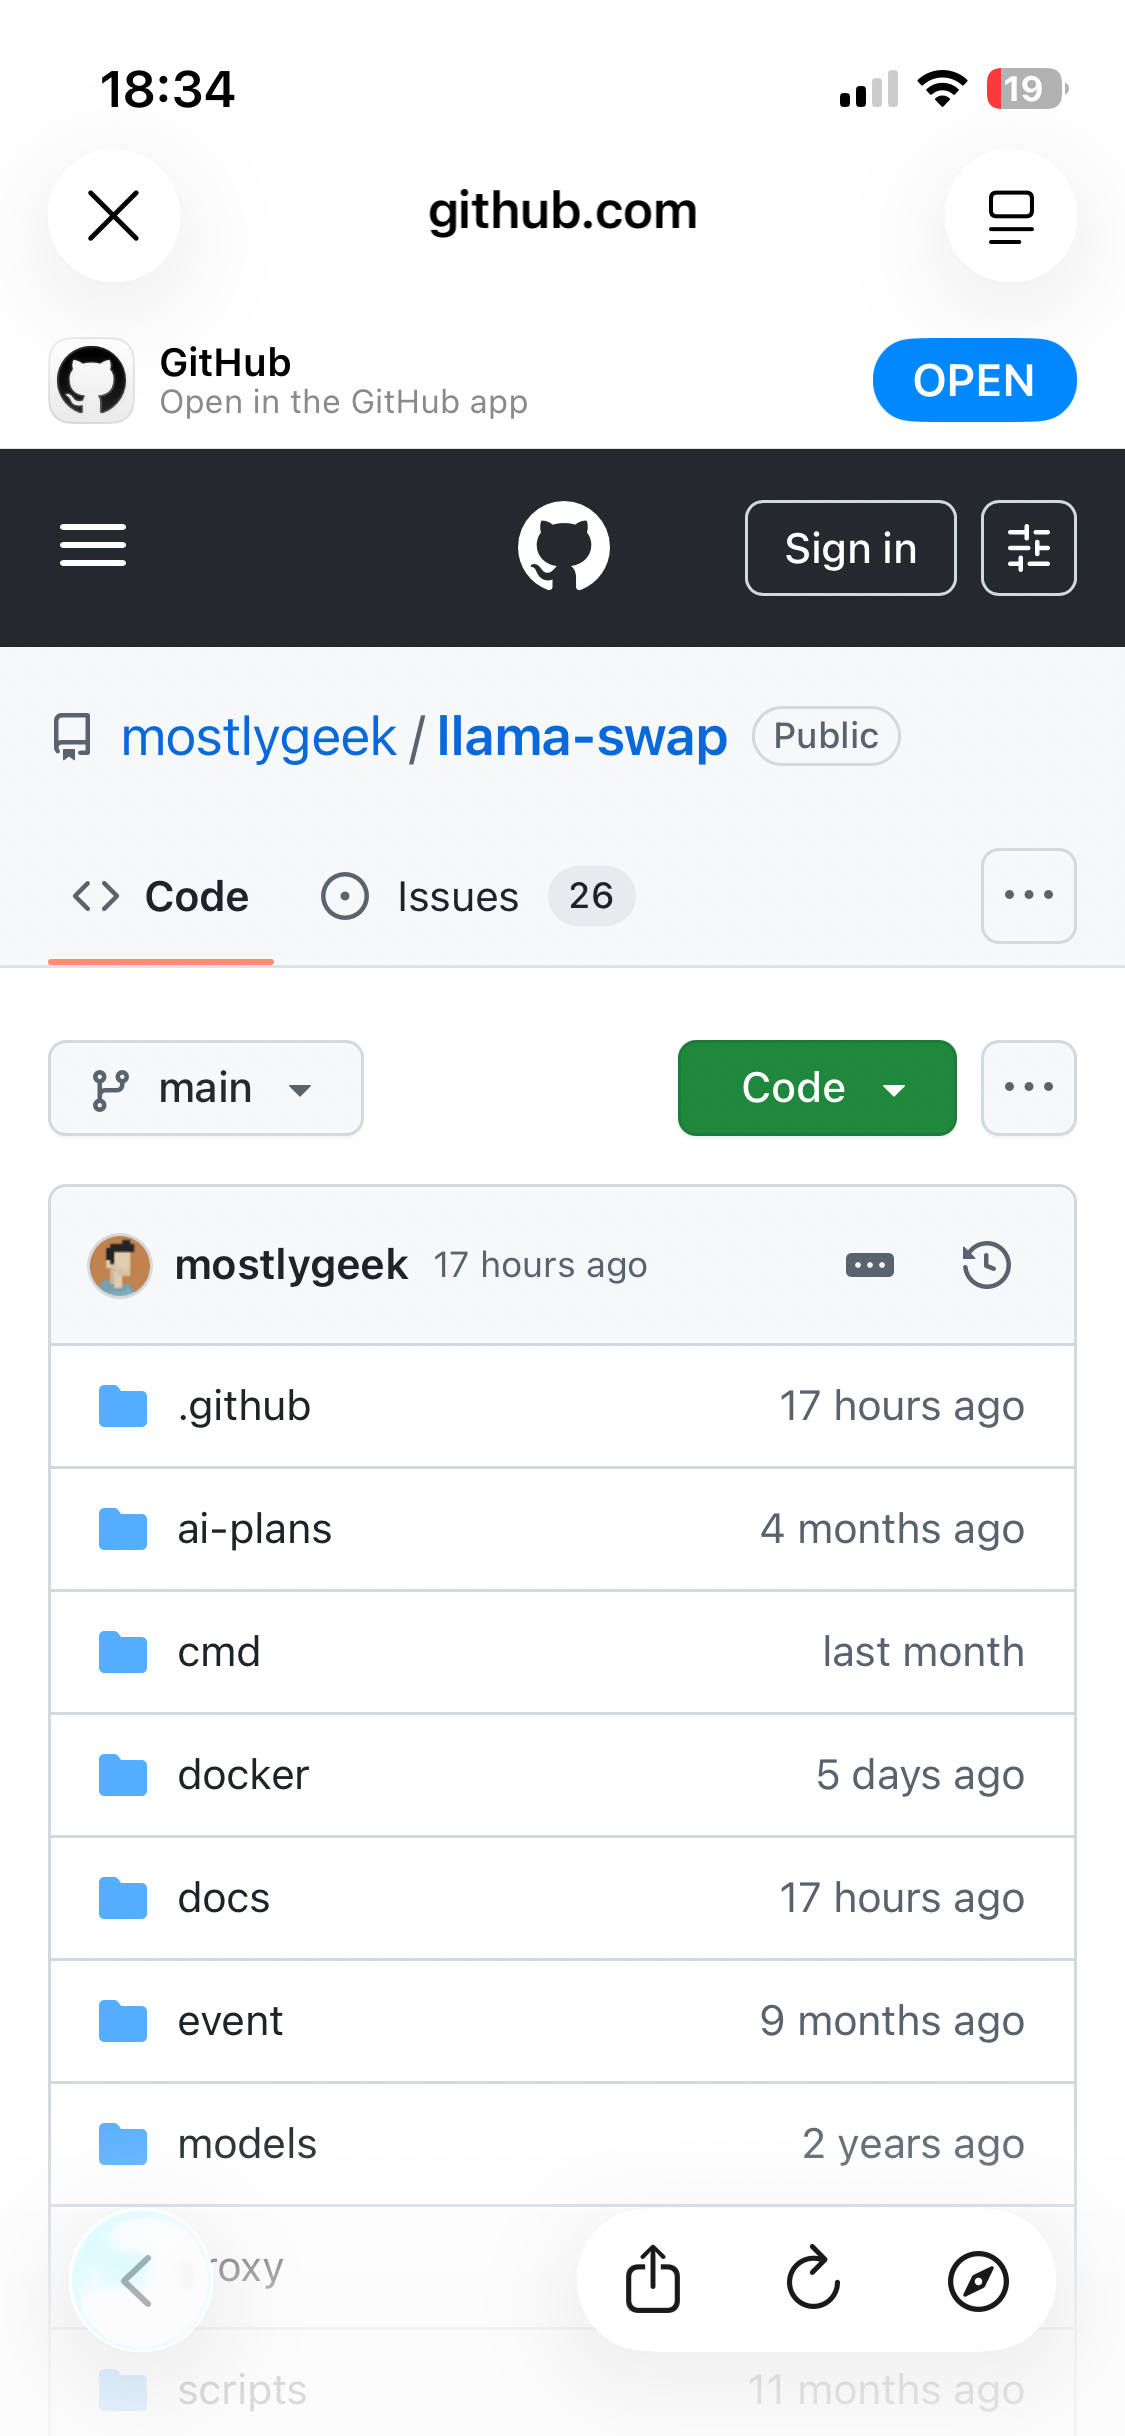
Task: Open more file actions ellipsis
Action: [x=1028, y=1088]
